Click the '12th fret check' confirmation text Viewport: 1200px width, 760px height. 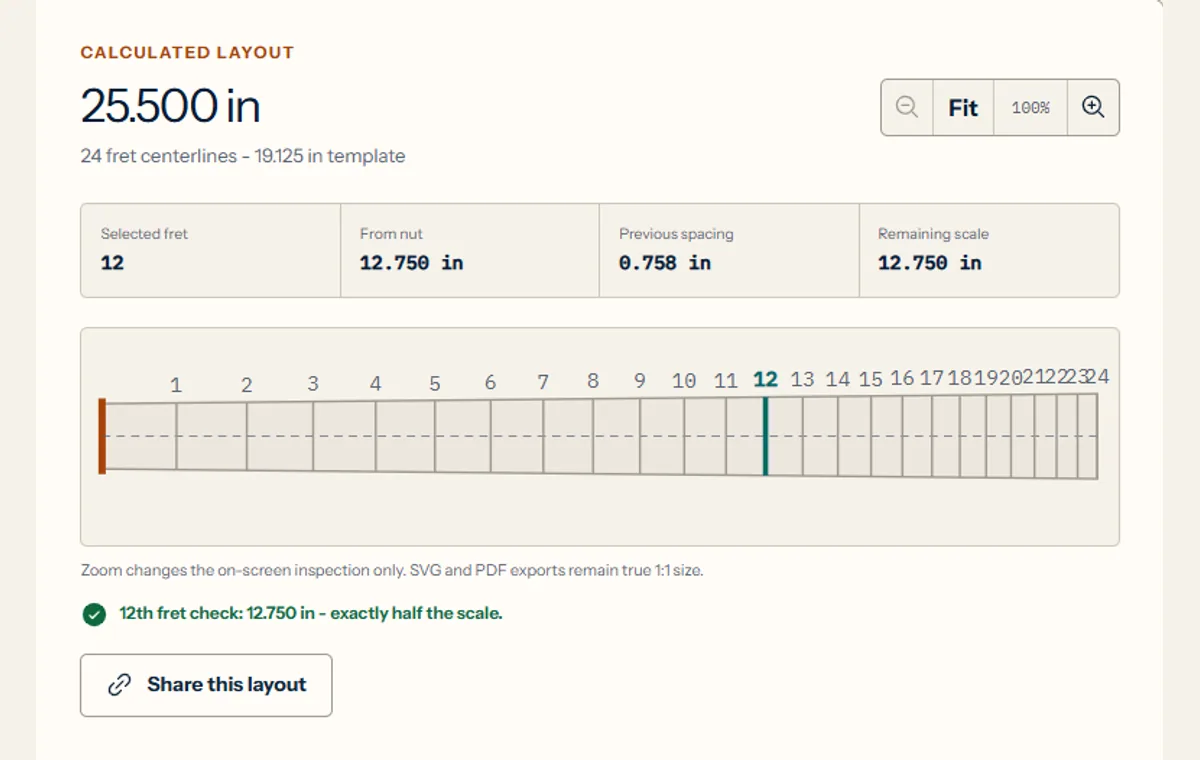coord(311,614)
